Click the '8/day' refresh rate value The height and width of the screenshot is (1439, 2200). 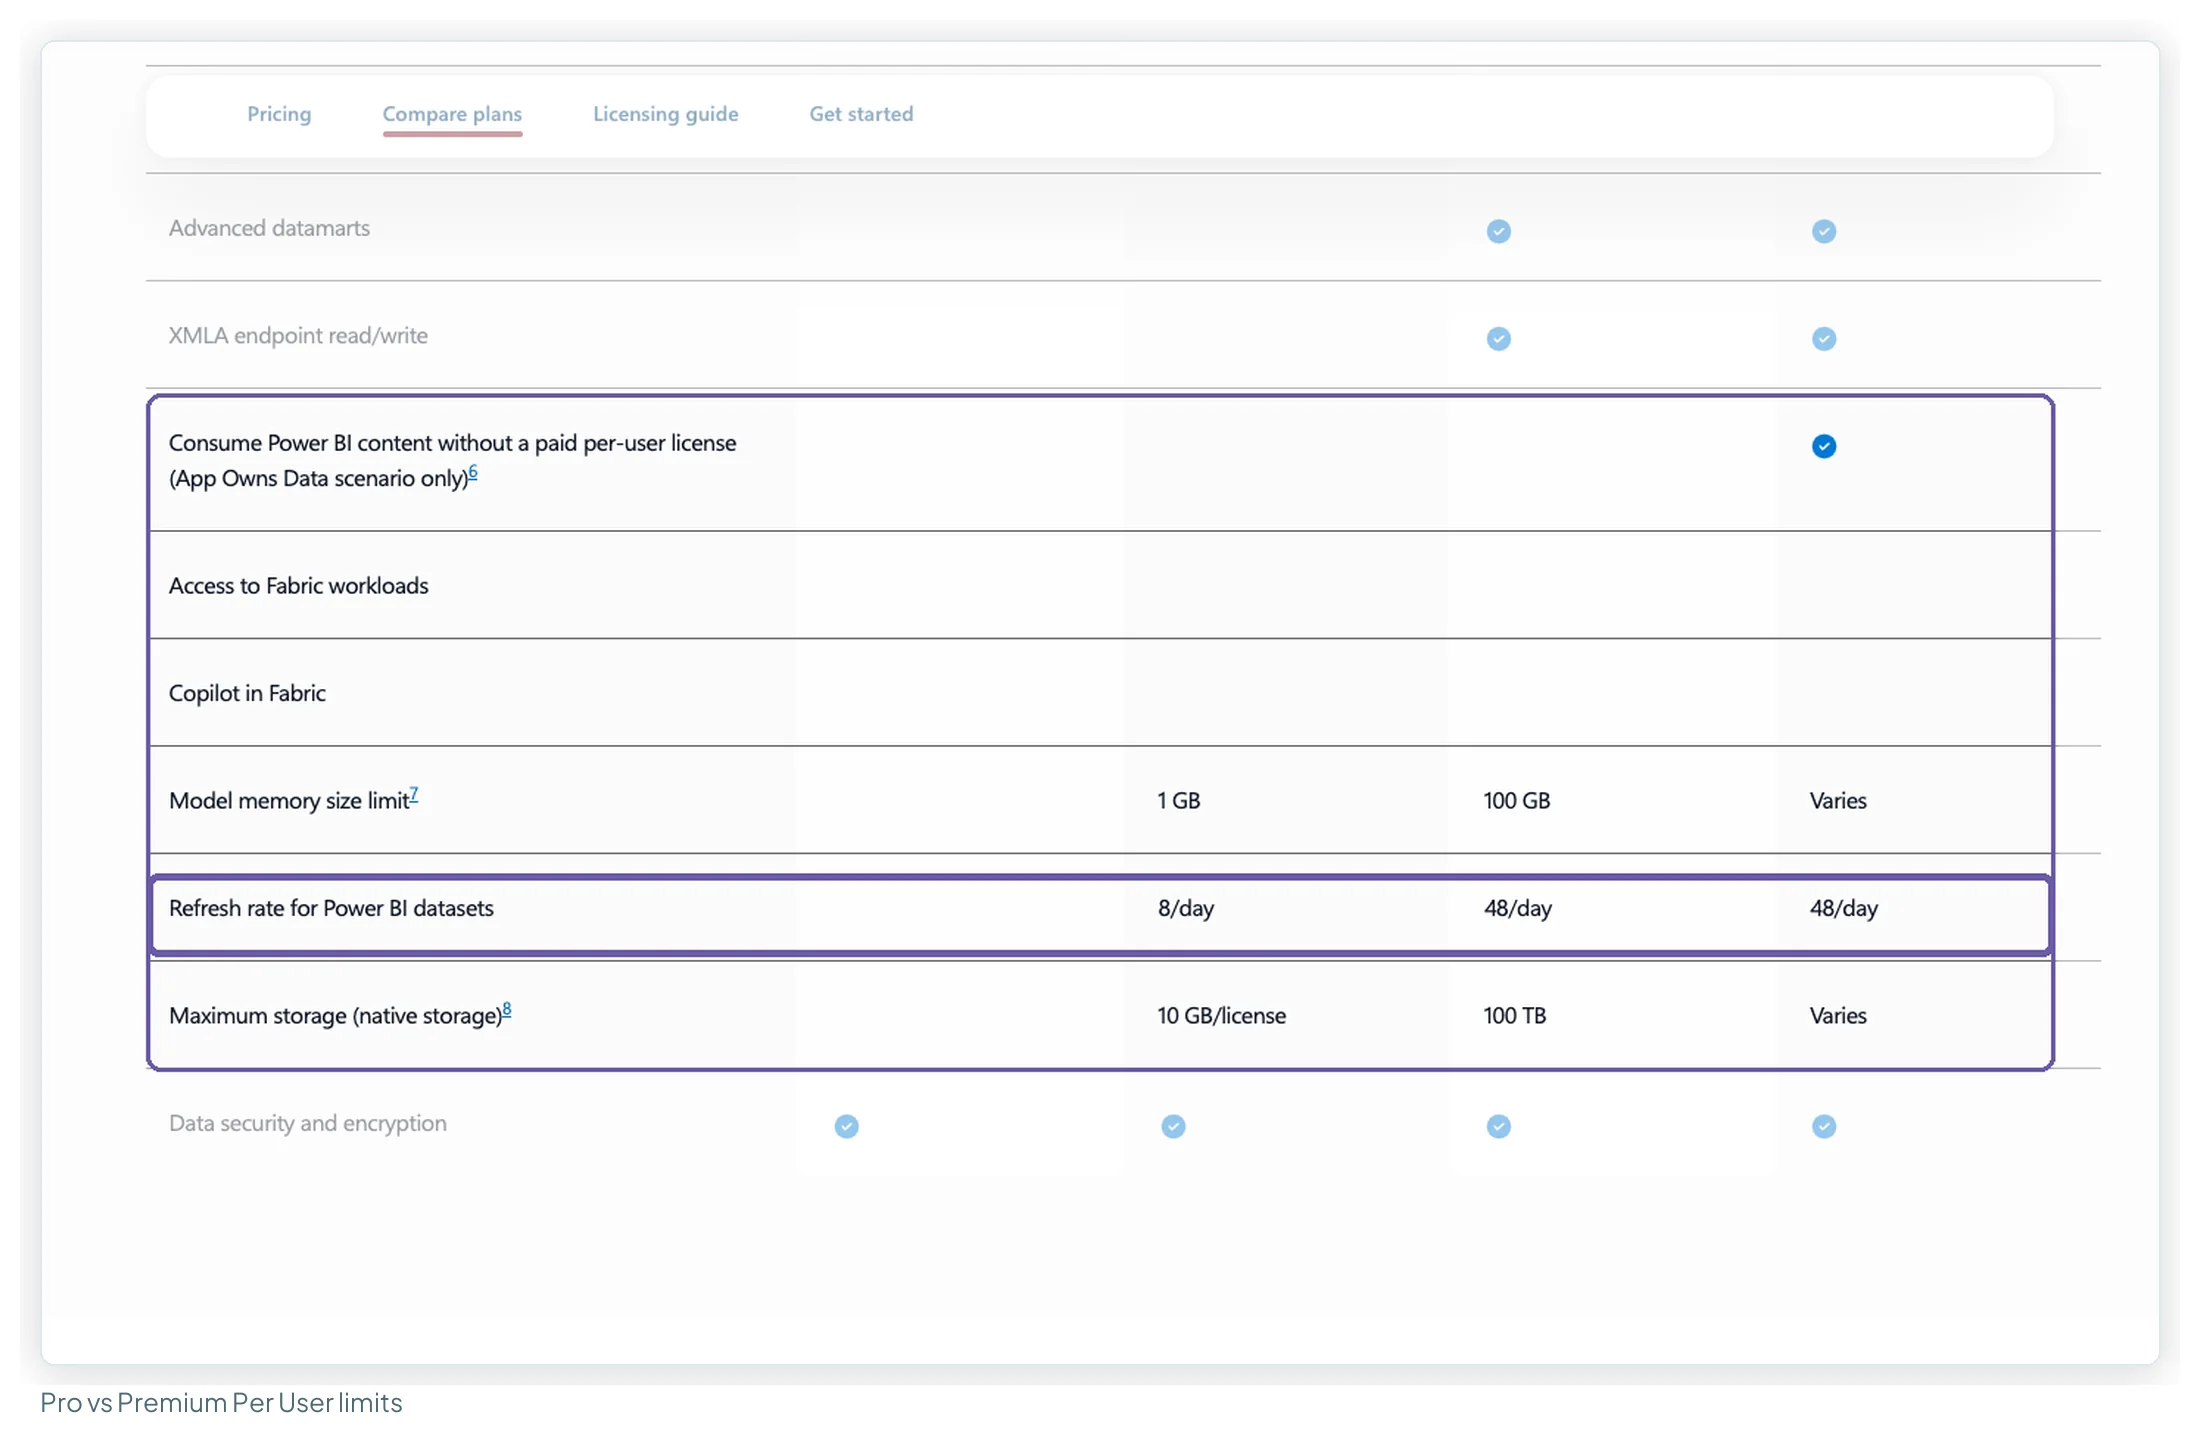coord(1185,908)
